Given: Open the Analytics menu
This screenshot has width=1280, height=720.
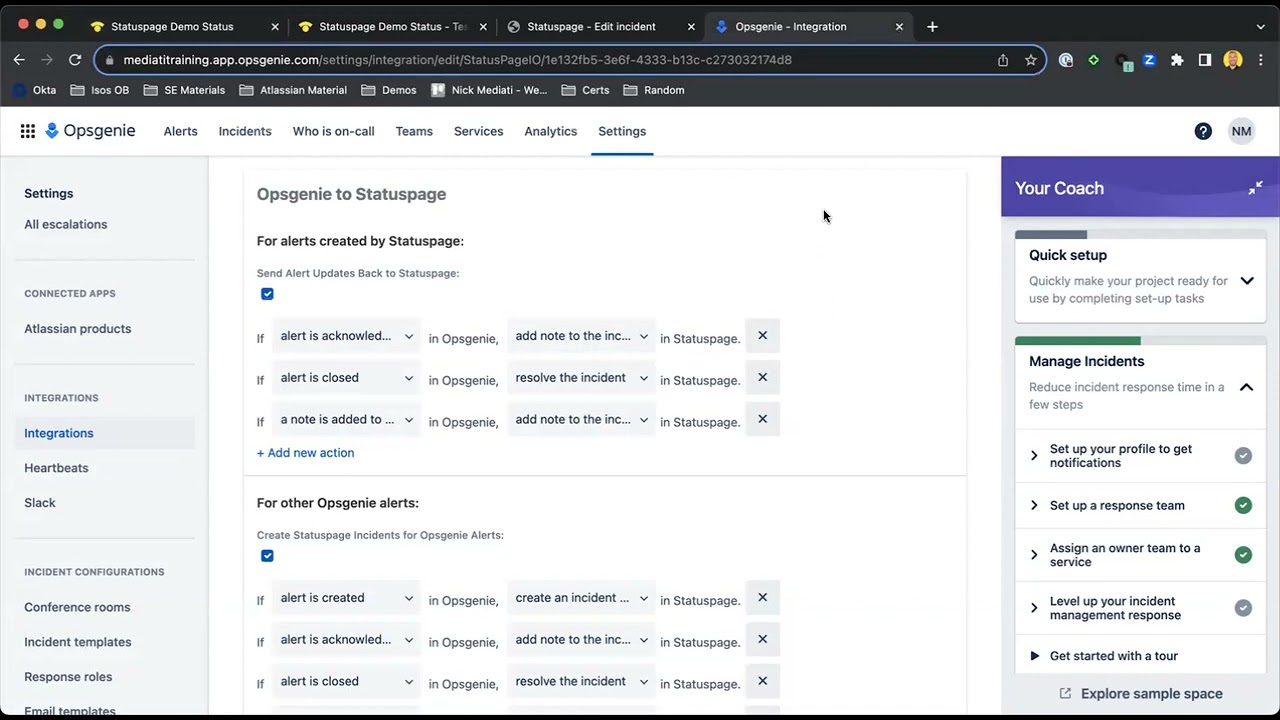Looking at the screenshot, I should 551,131.
